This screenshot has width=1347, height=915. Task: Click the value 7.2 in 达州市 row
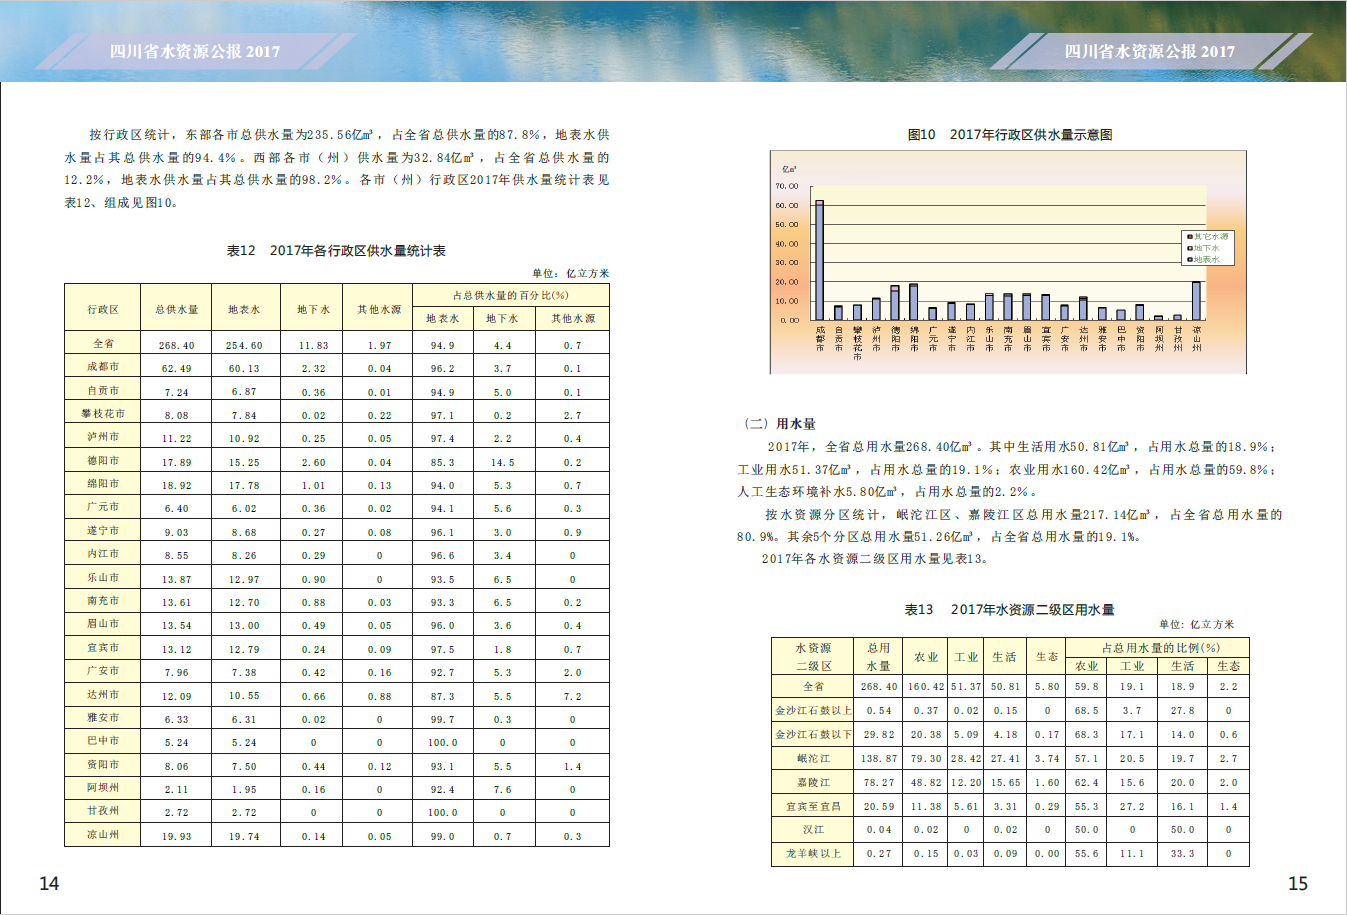[572, 697]
